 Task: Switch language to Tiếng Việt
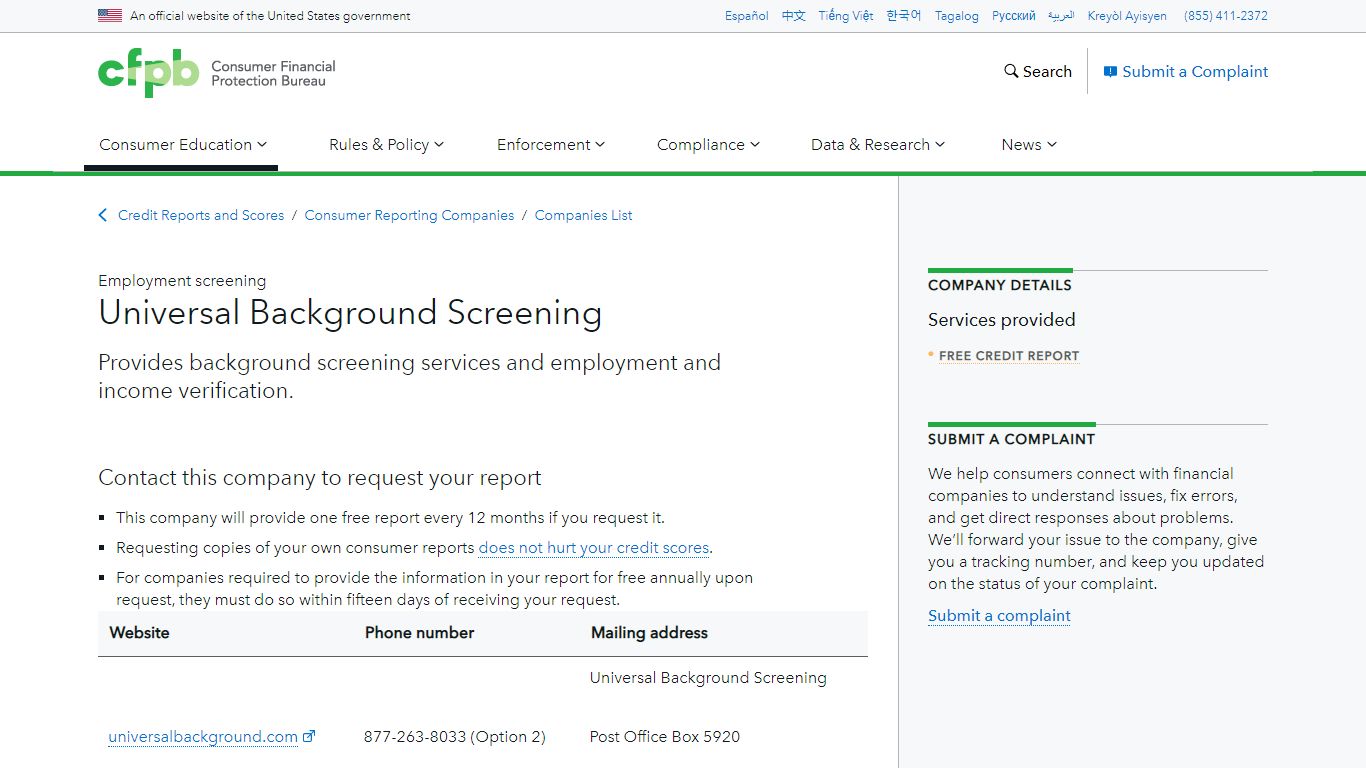click(846, 16)
